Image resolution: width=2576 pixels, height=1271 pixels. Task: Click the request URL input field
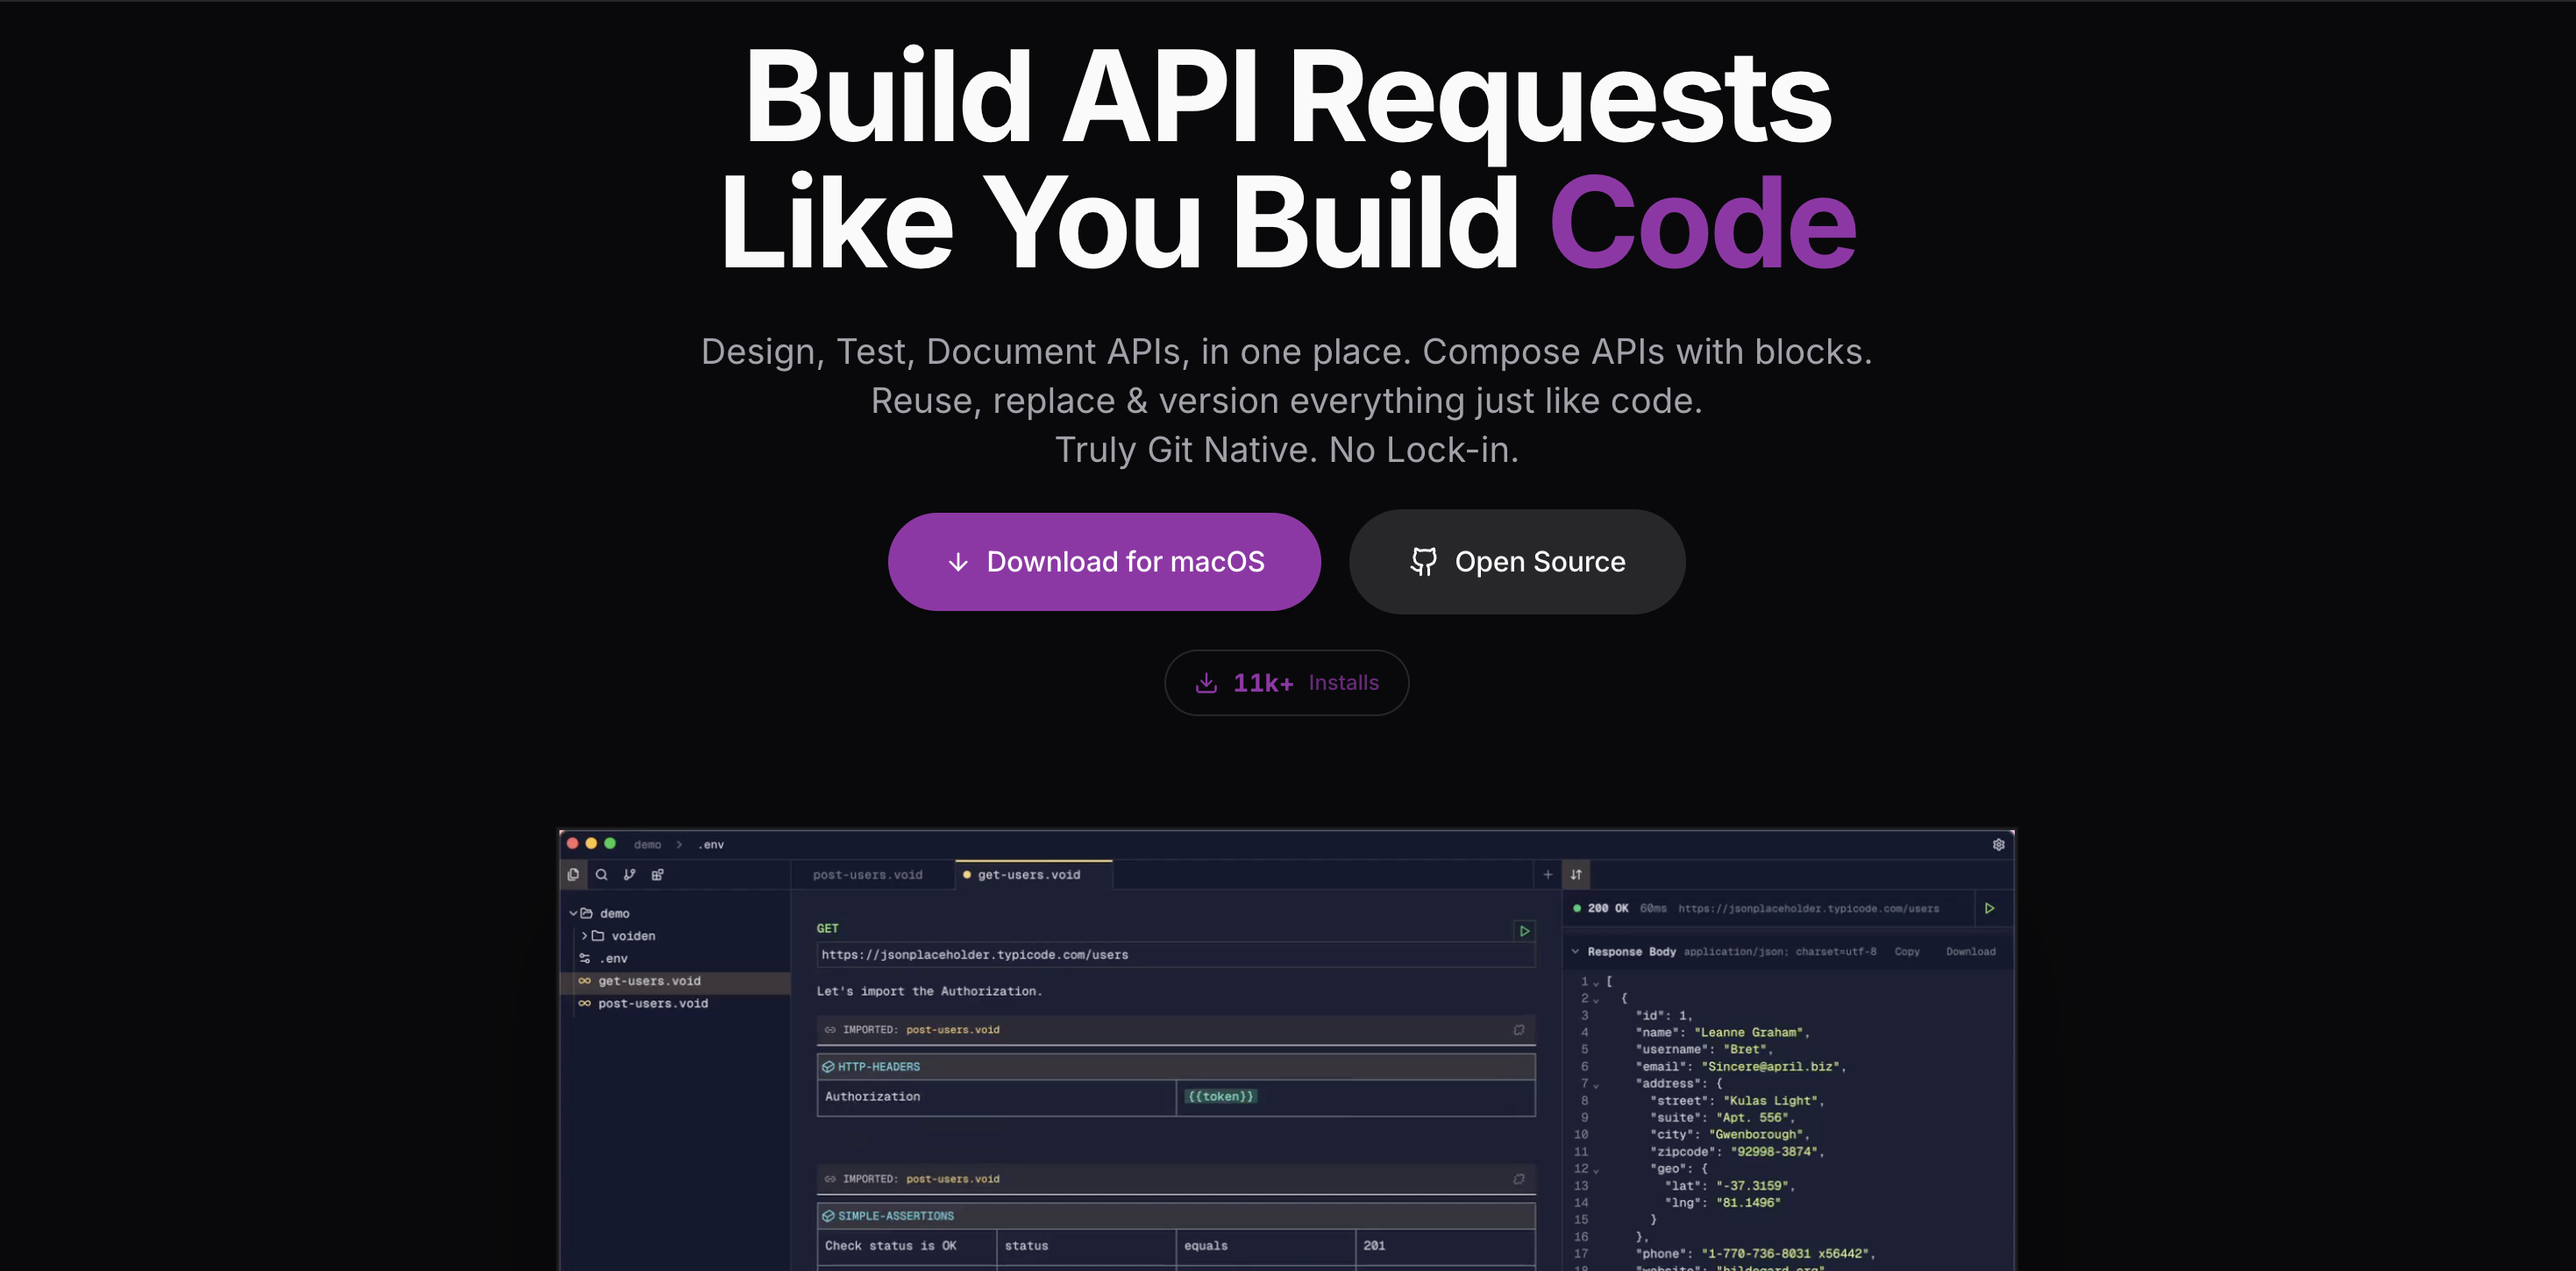click(1174, 954)
